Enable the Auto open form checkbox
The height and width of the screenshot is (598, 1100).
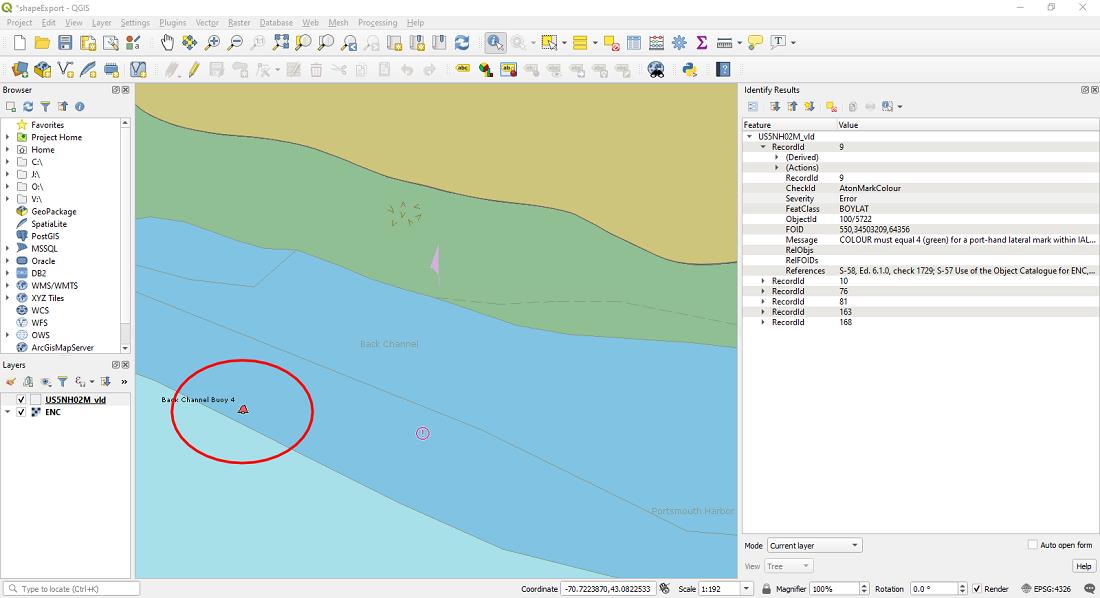click(x=1031, y=544)
